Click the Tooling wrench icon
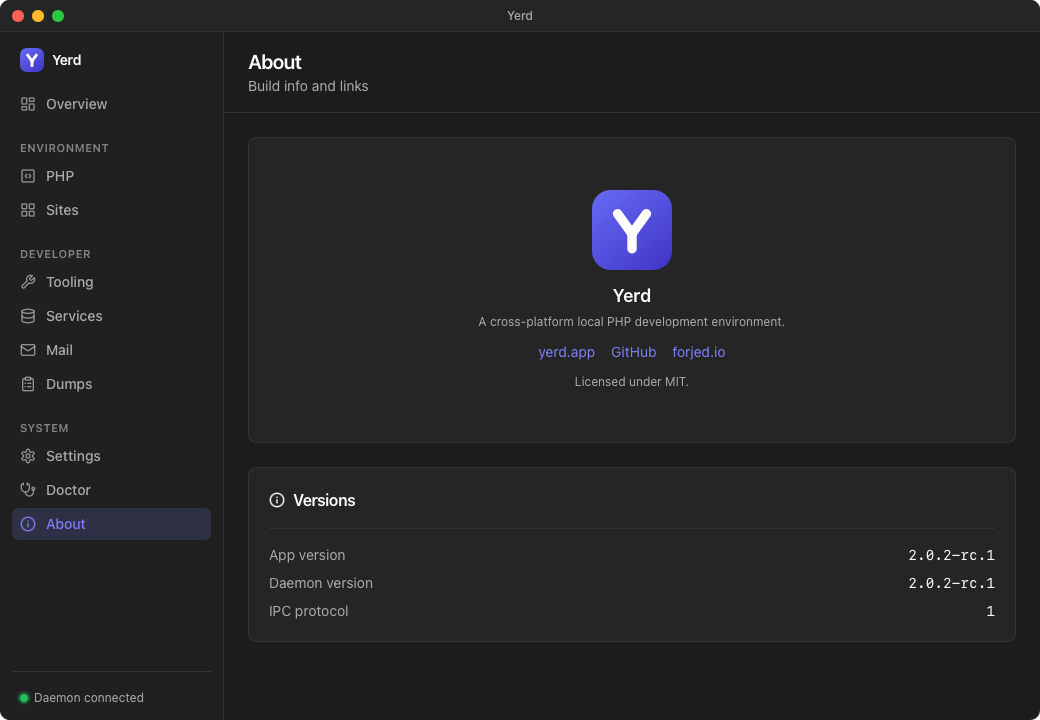Screen dimensions: 1040x720 coord(28,282)
